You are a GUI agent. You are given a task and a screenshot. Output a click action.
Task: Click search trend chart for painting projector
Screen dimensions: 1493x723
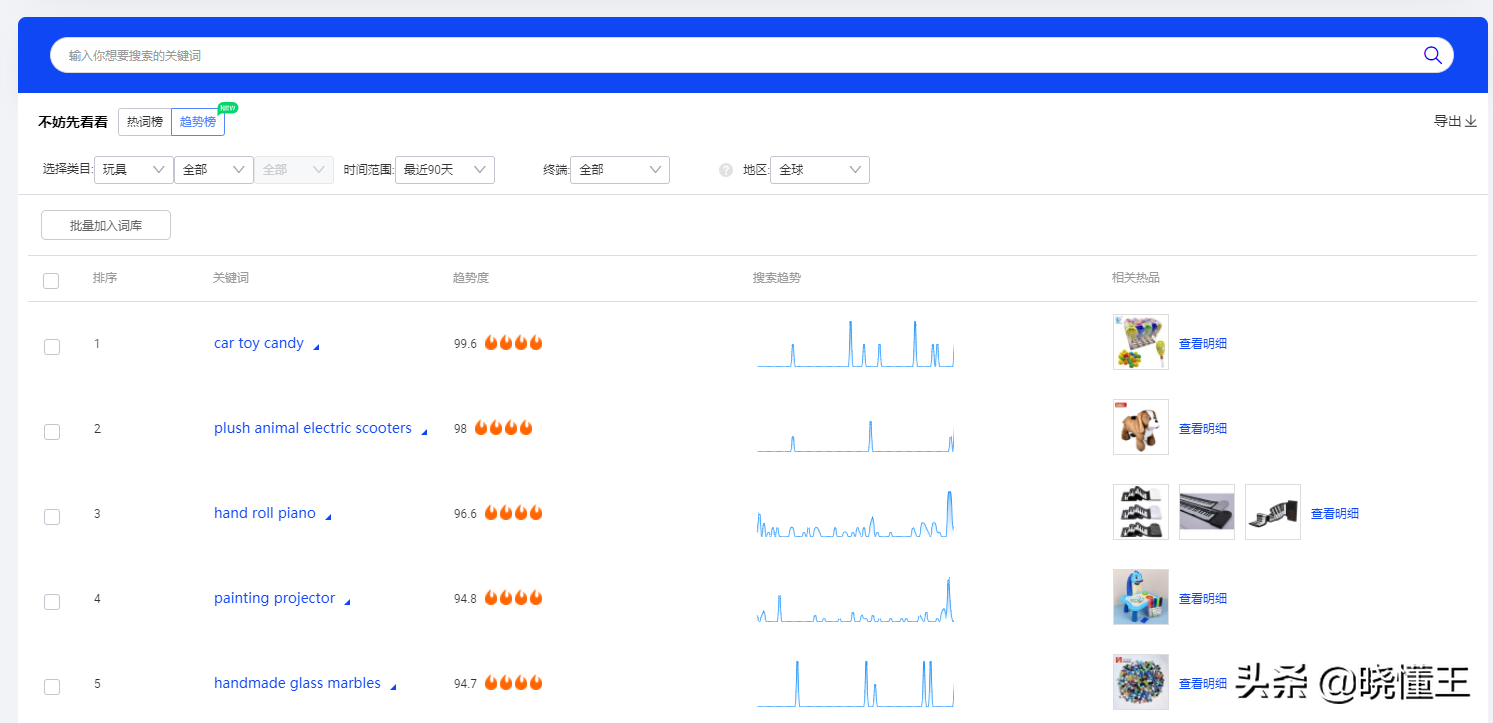click(x=856, y=598)
